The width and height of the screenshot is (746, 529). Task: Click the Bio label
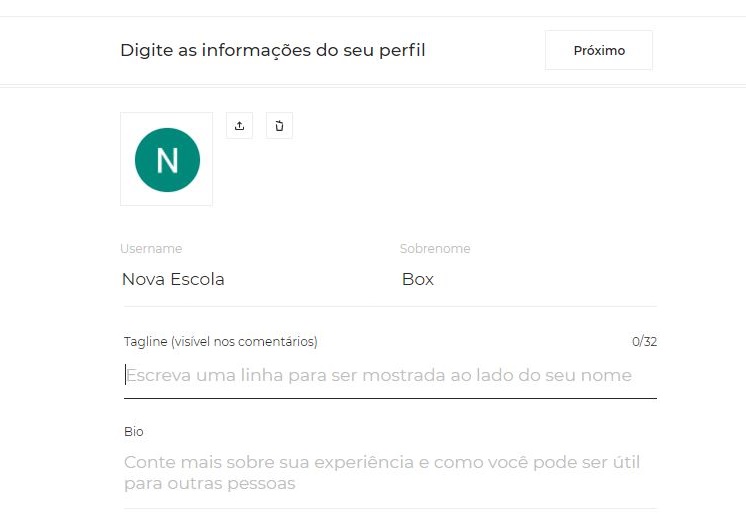(134, 432)
